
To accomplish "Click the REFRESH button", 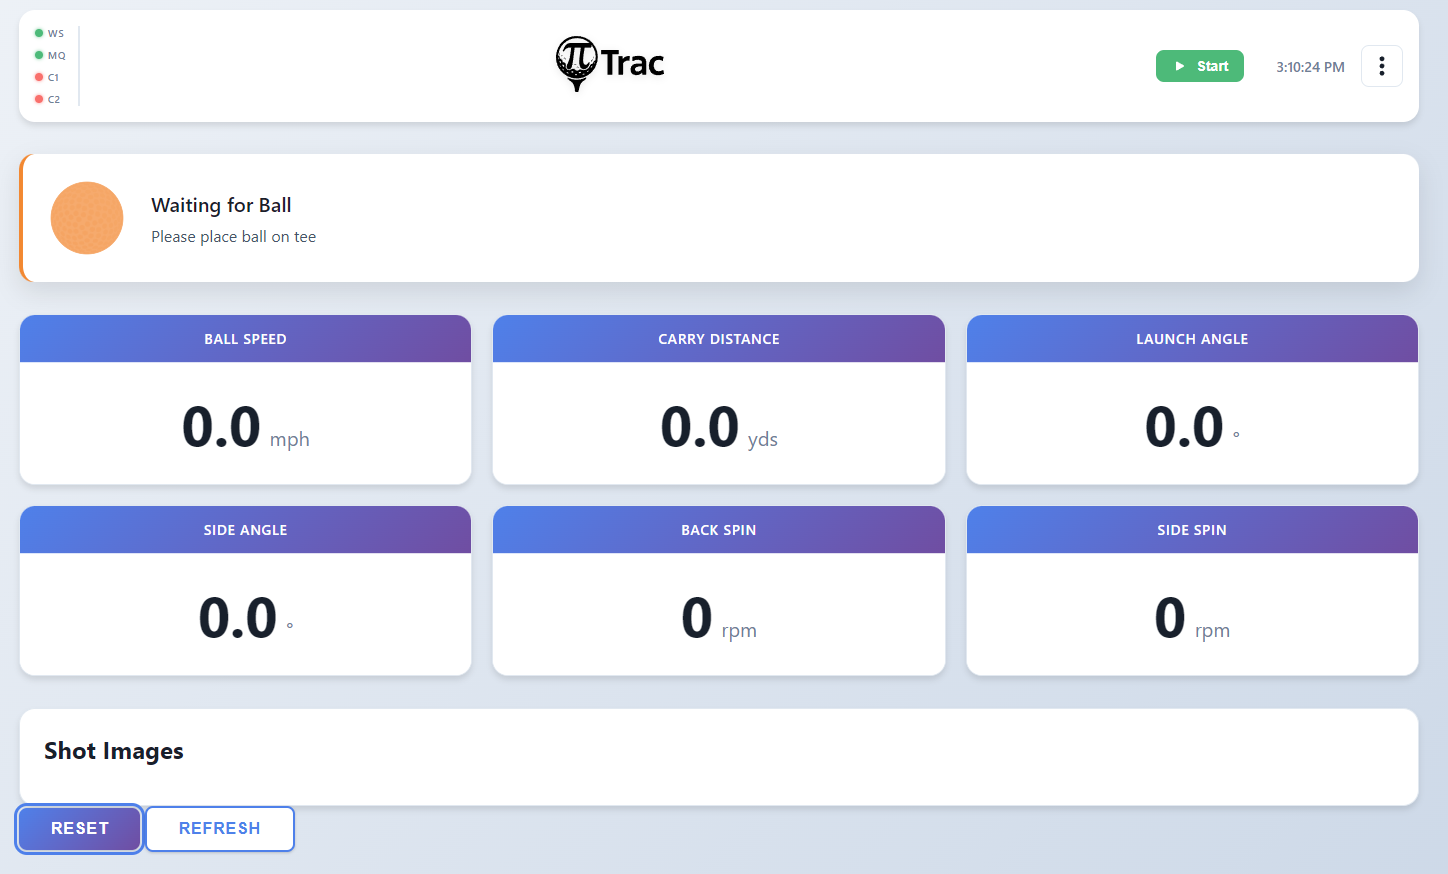I will click(x=220, y=828).
